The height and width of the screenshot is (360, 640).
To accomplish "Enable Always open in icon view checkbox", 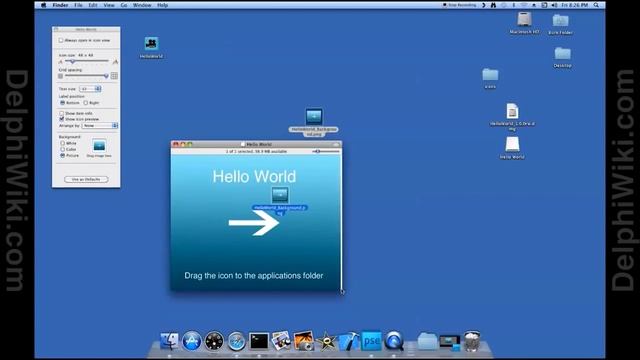I will tap(61, 40).
